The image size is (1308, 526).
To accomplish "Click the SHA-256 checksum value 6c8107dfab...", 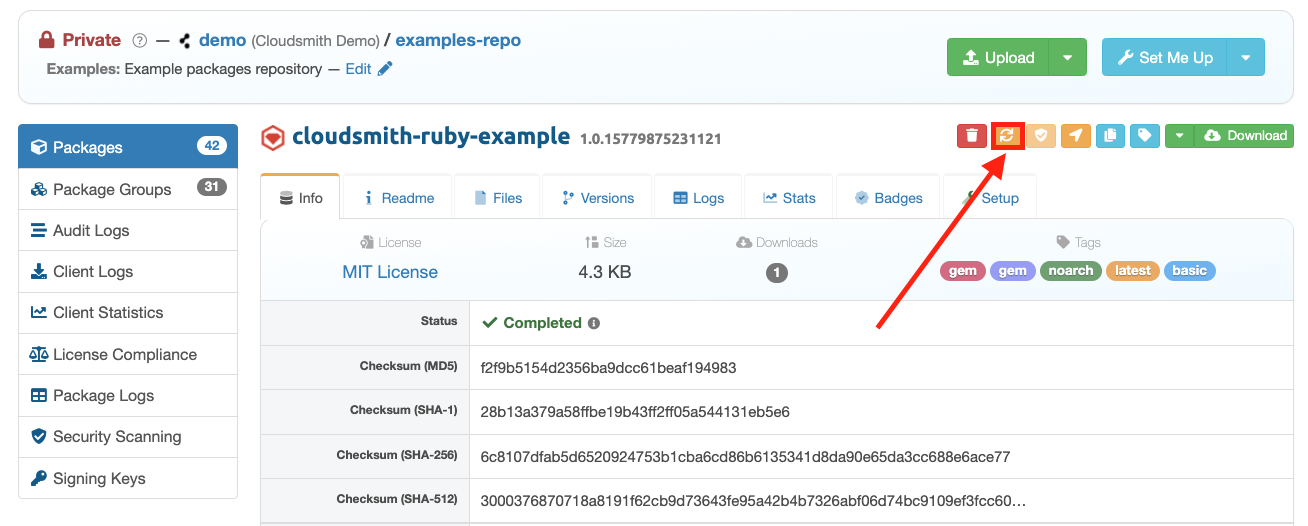I will coord(745,457).
